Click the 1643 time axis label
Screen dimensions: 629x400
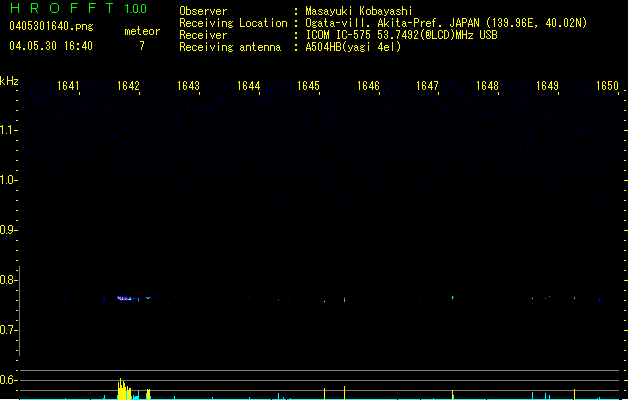[x=188, y=86]
